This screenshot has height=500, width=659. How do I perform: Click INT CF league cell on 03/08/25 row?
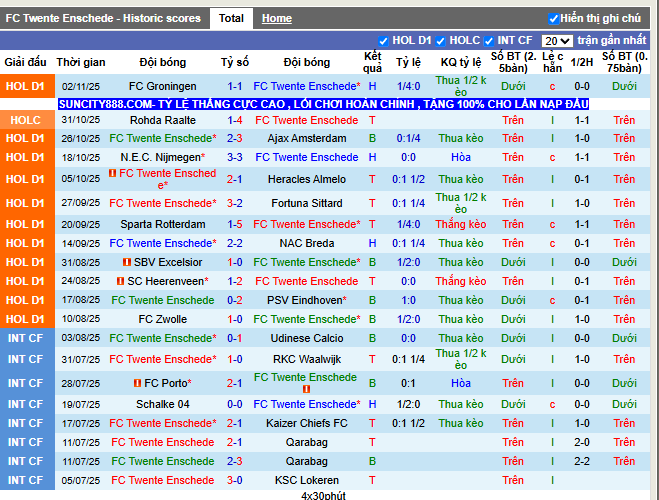[x=27, y=338]
